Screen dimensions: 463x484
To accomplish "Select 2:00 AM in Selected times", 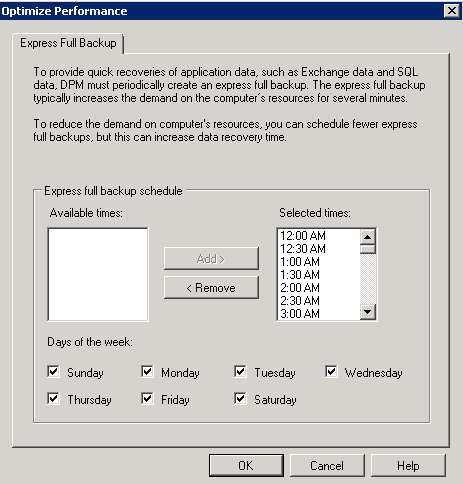I will tap(319, 288).
